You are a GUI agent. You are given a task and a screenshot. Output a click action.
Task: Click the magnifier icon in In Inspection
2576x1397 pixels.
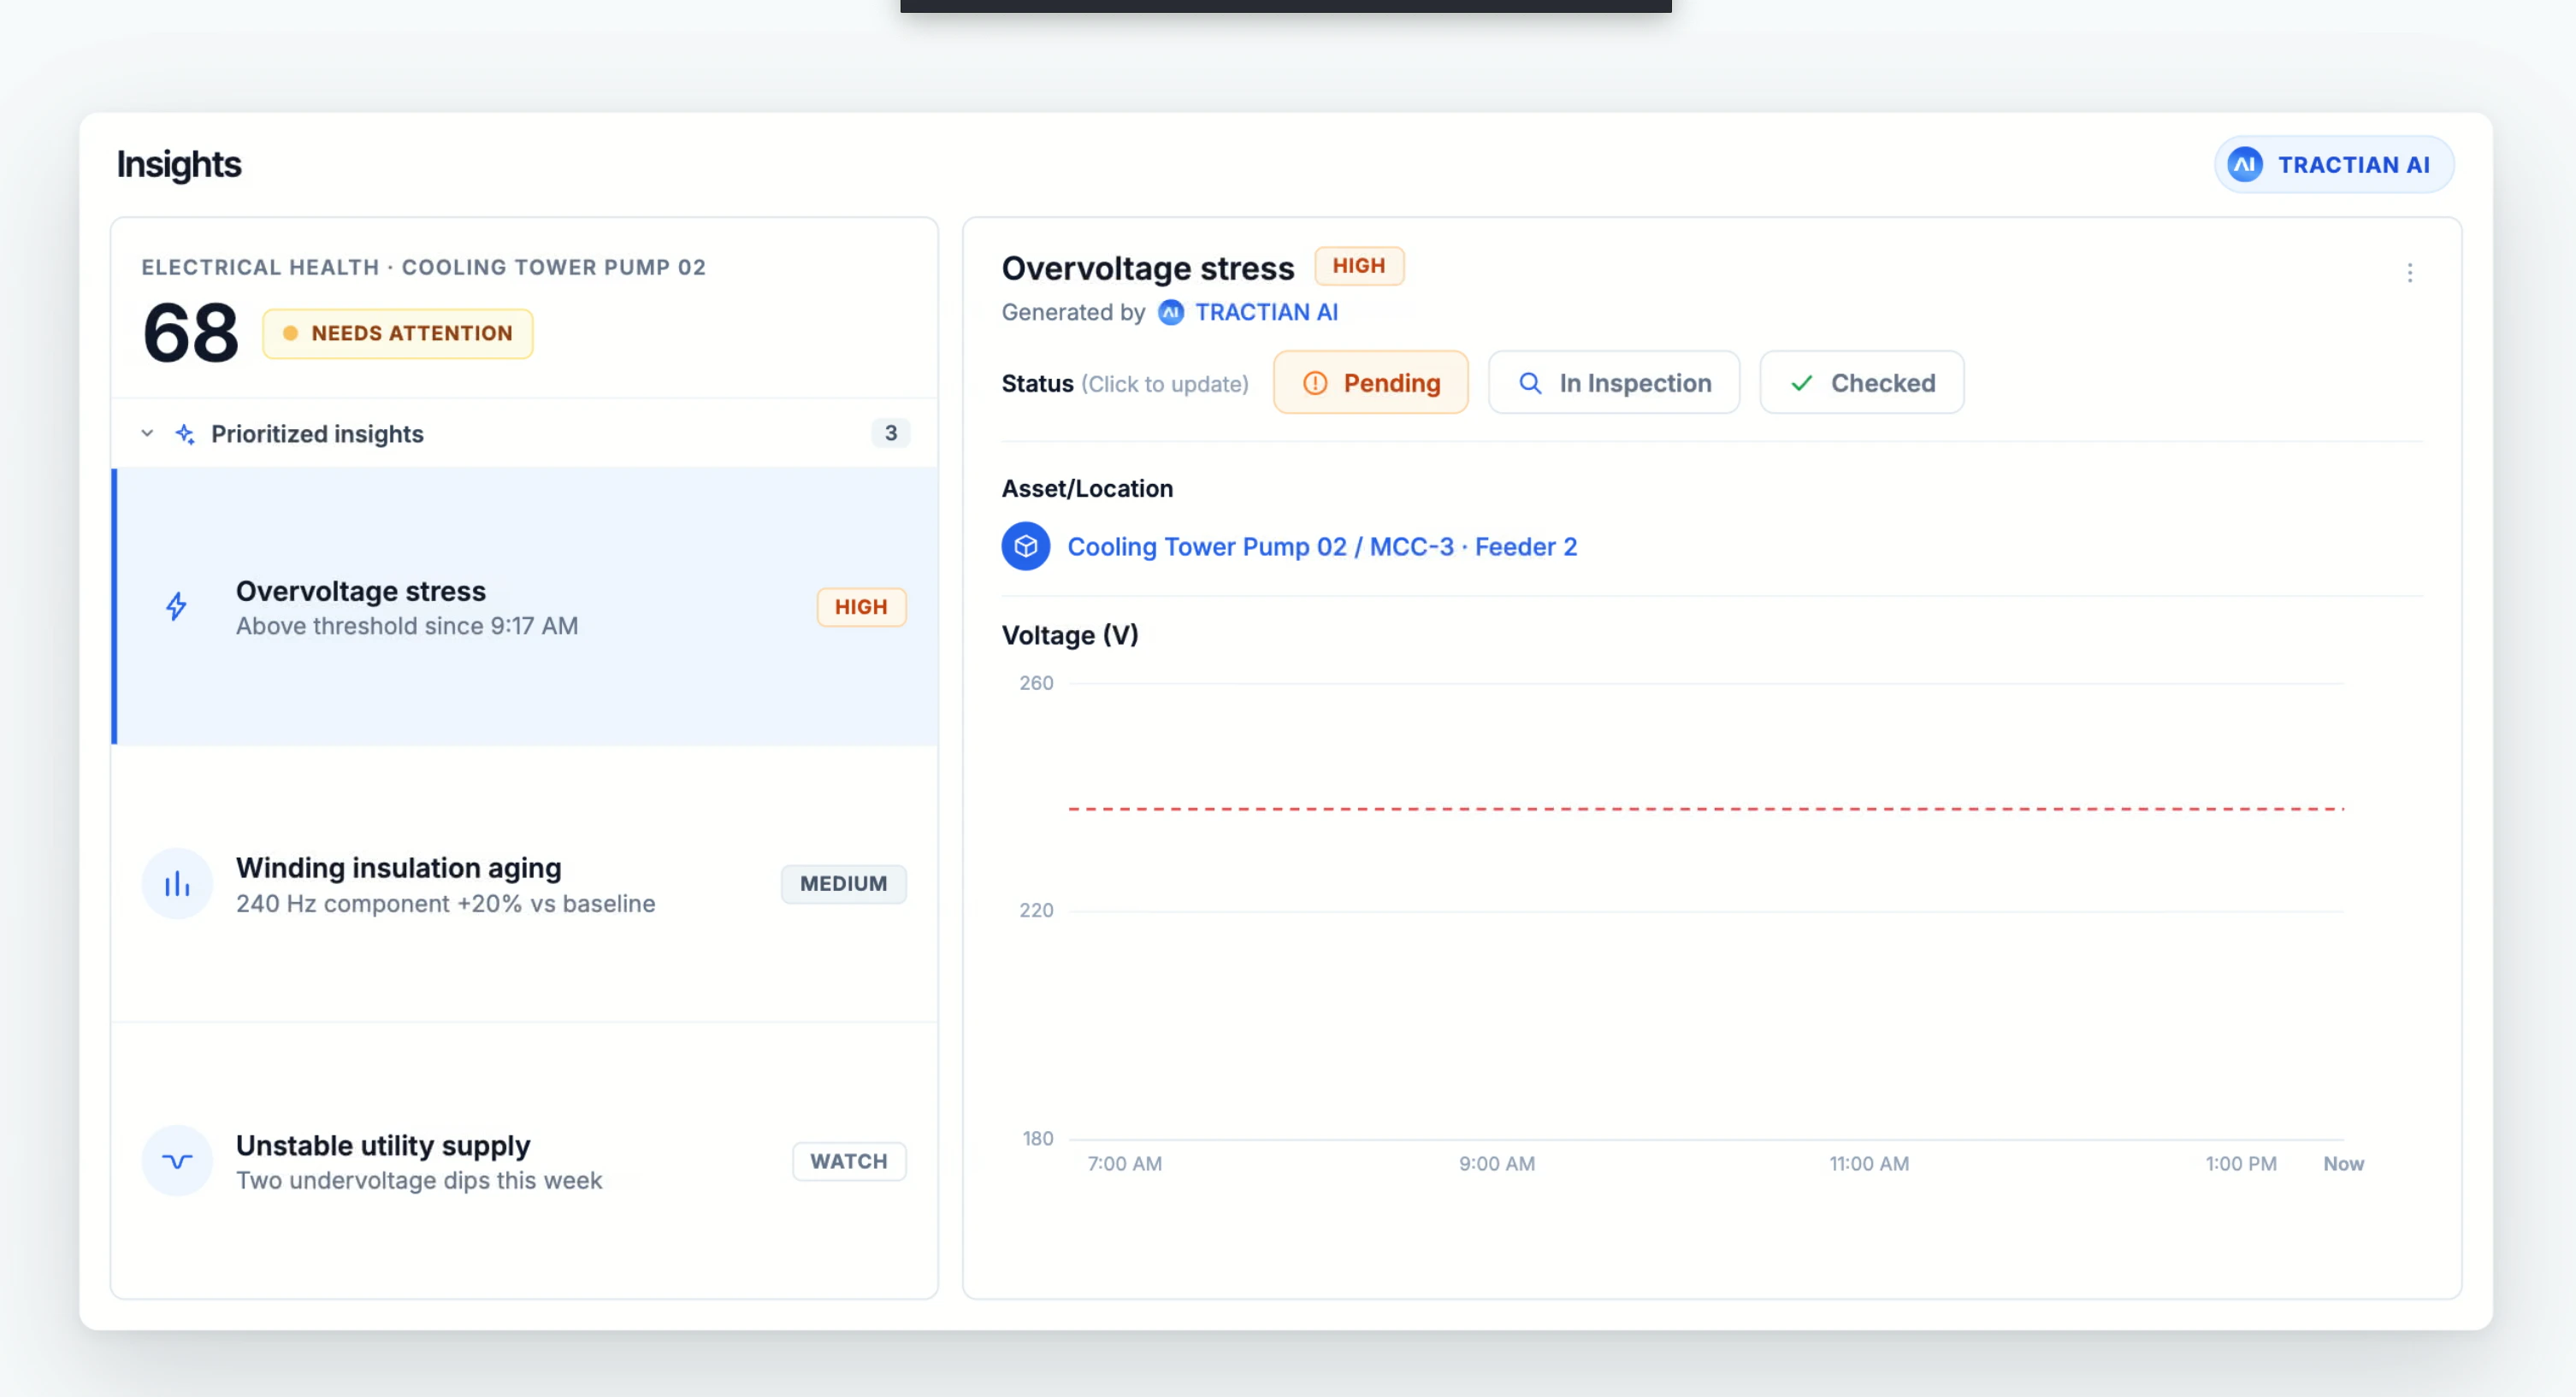[x=1530, y=383]
